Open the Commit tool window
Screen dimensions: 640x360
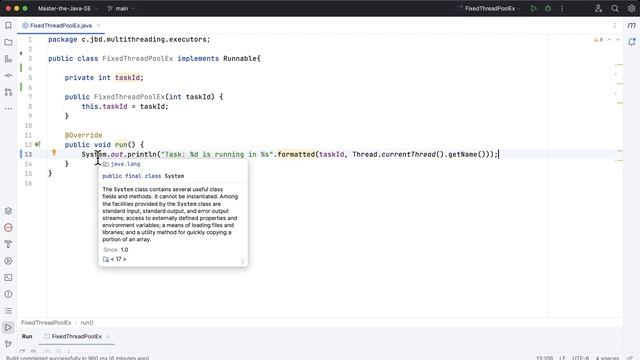pos(8,76)
